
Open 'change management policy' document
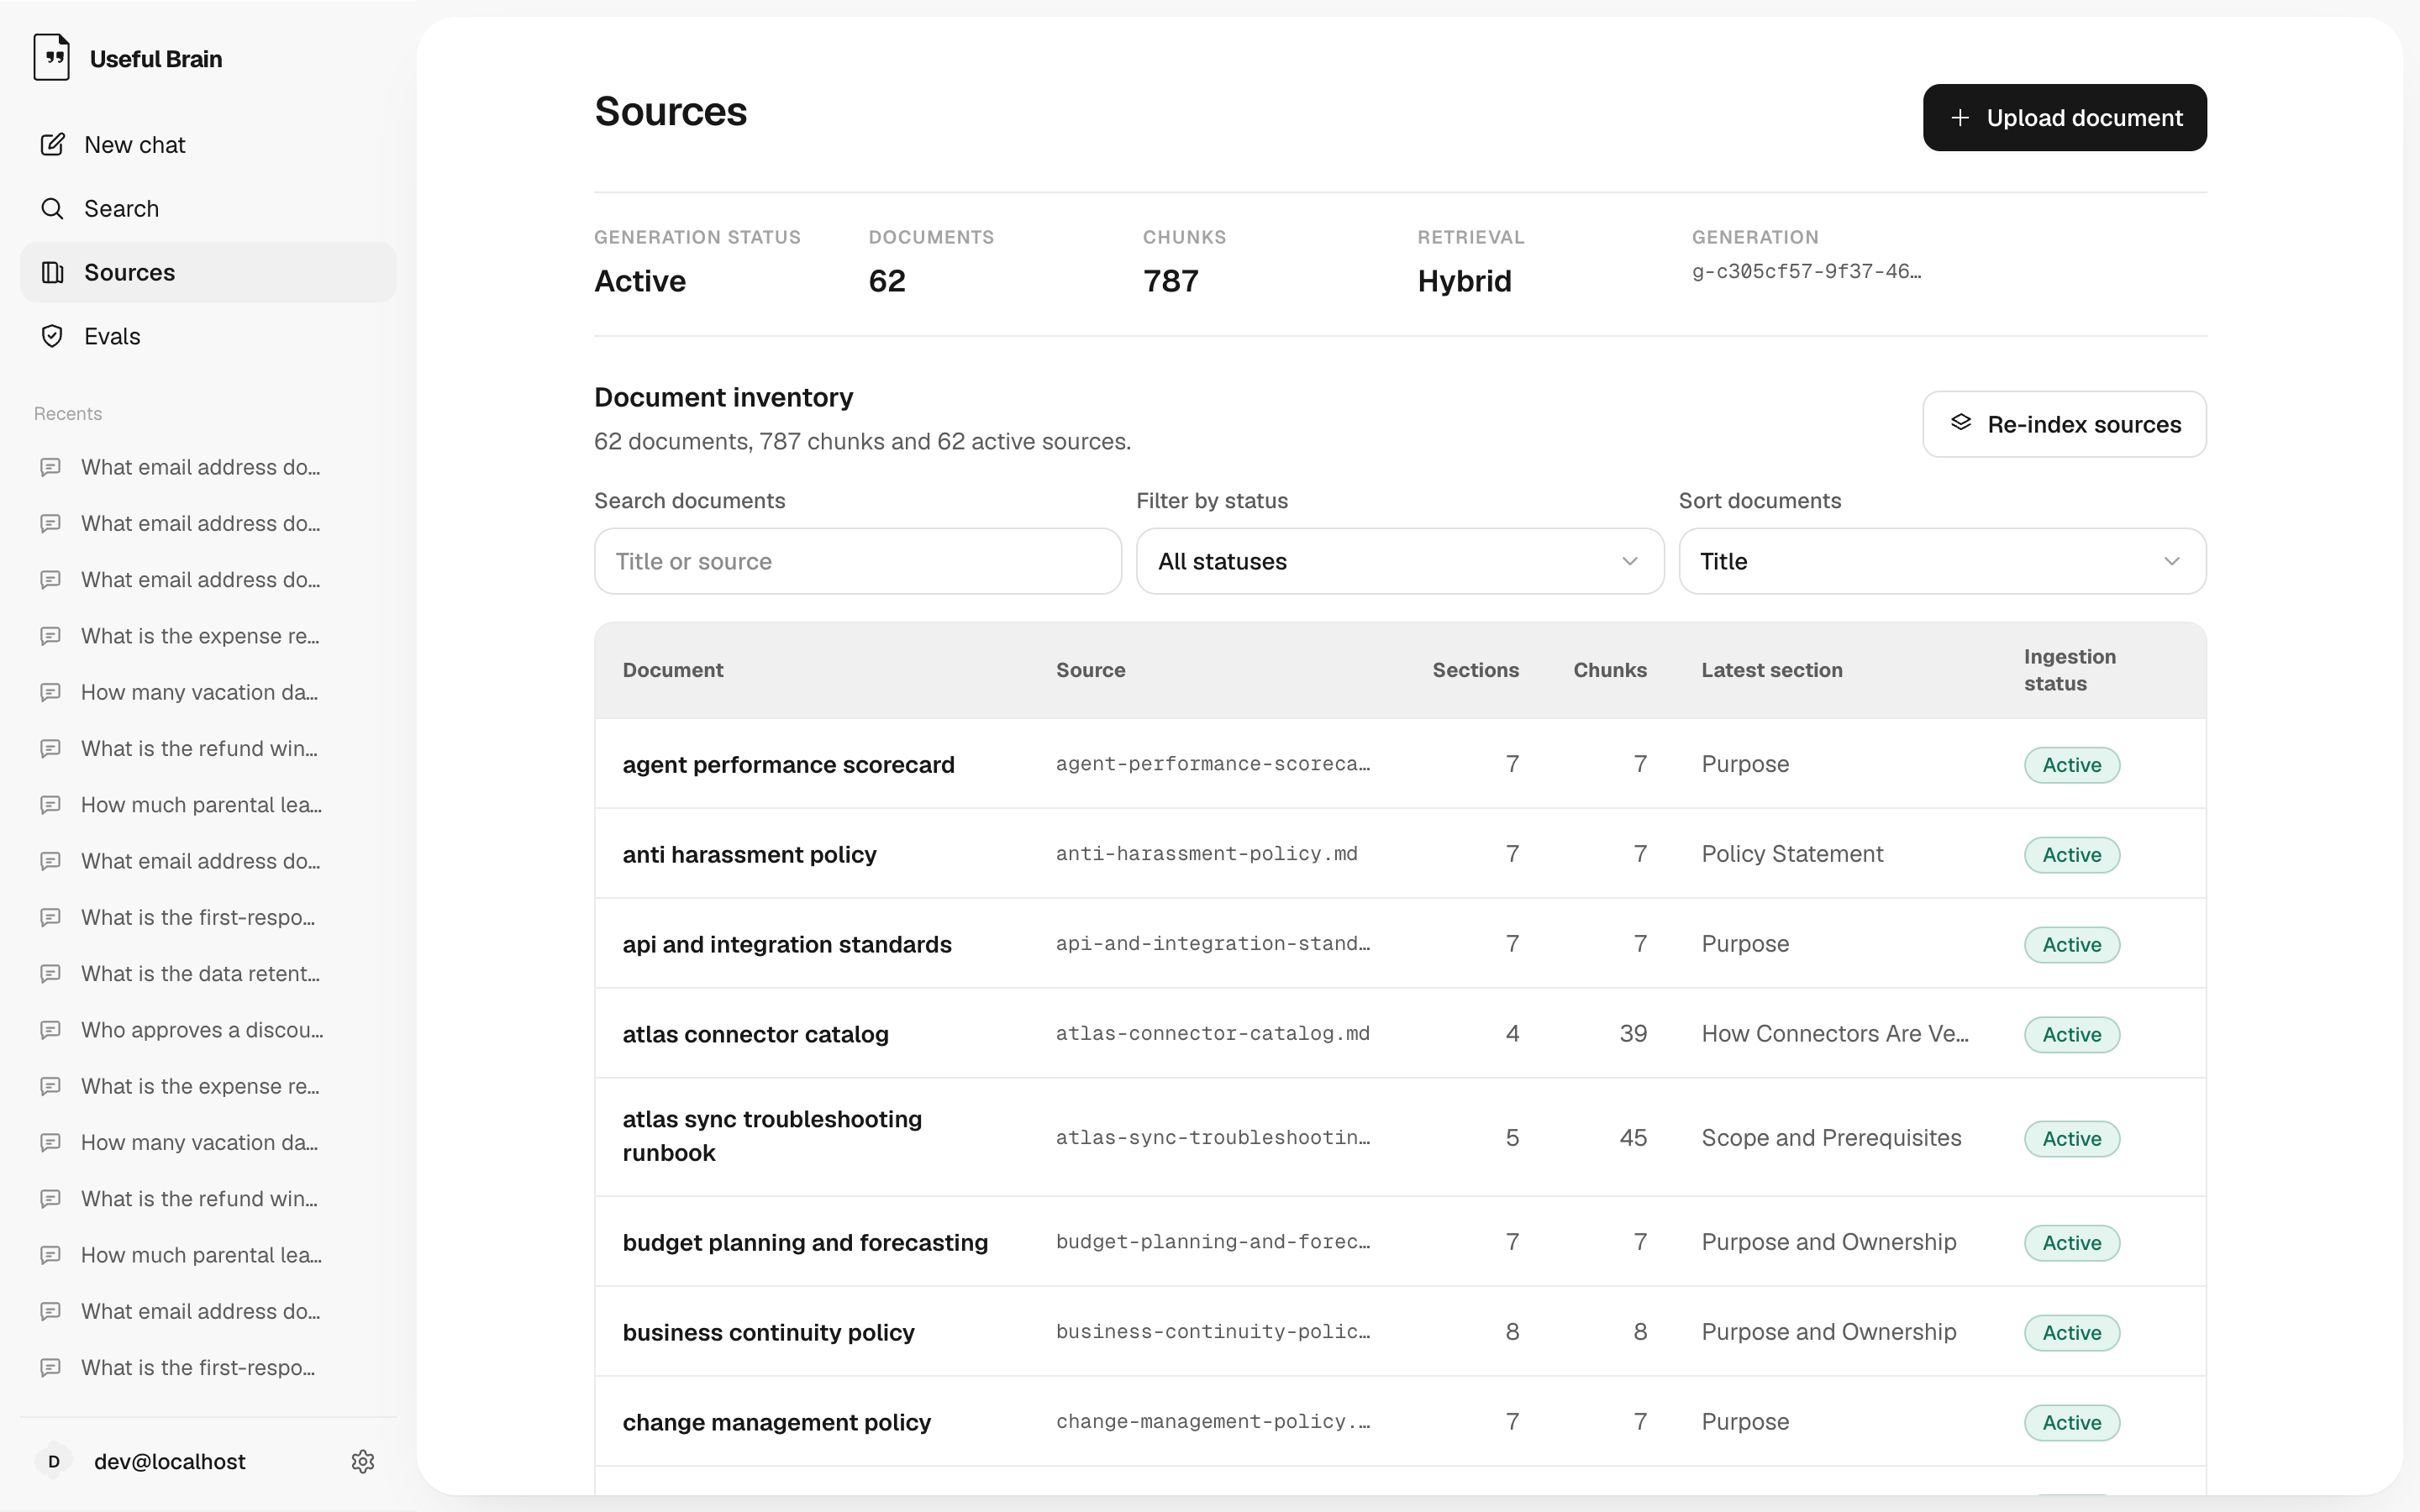pyautogui.click(x=776, y=1423)
